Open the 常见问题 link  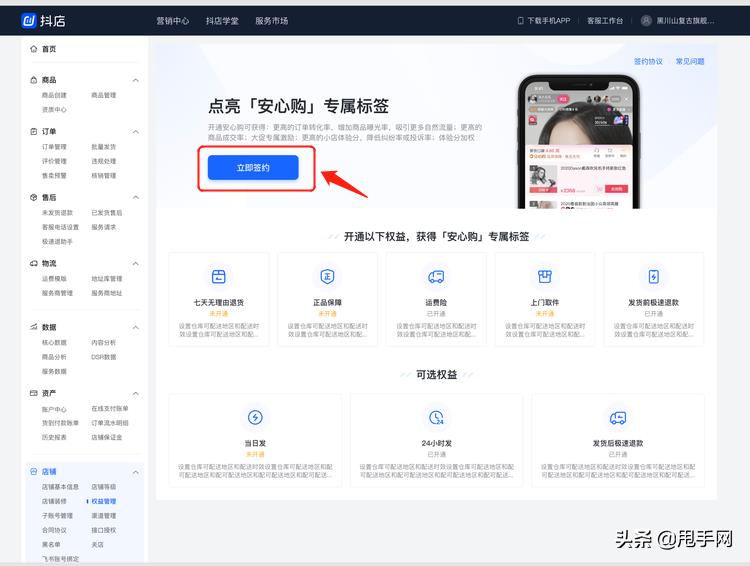click(690, 61)
